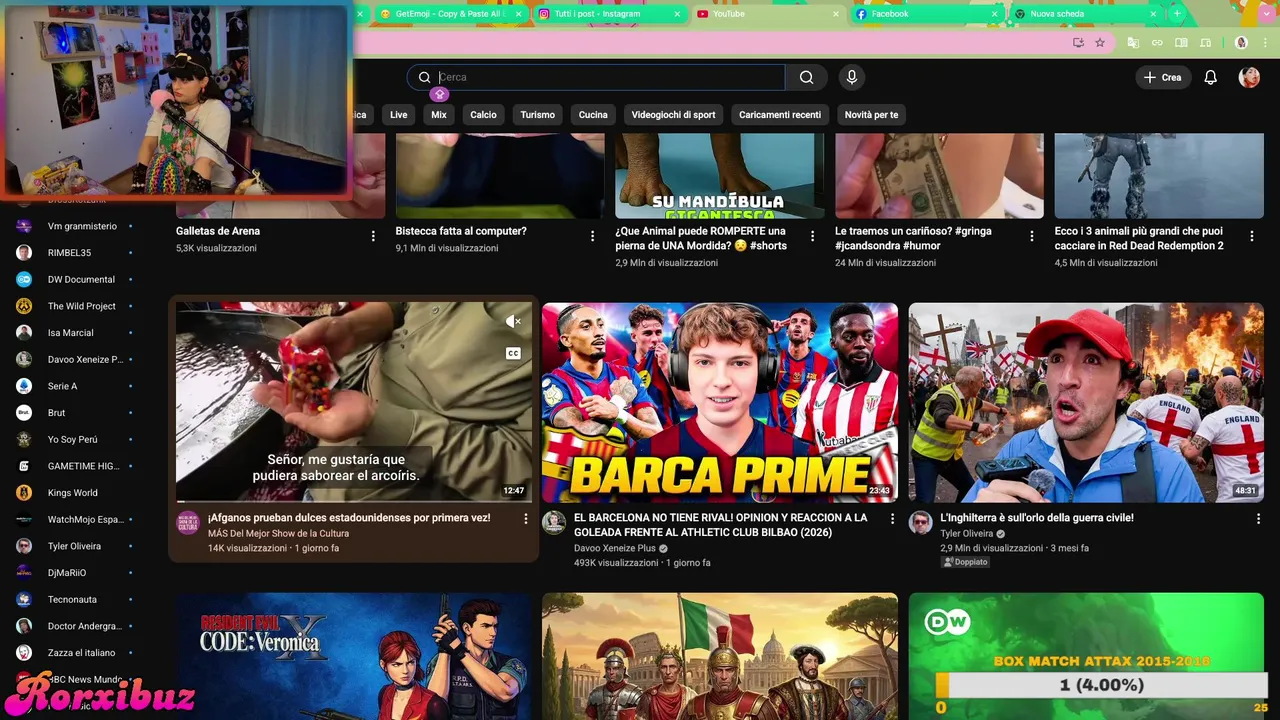The image size is (1280, 720).
Task: Select Videogiochi di sport chip
Action: pos(673,115)
